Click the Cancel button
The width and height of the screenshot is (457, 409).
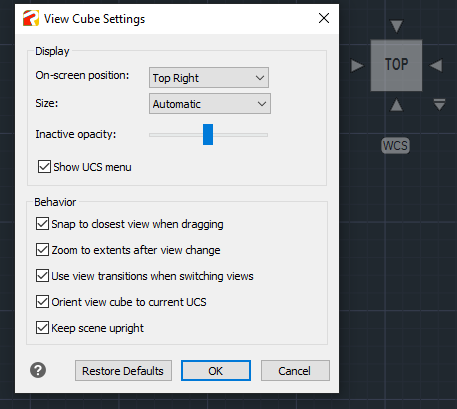tap(295, 370)
